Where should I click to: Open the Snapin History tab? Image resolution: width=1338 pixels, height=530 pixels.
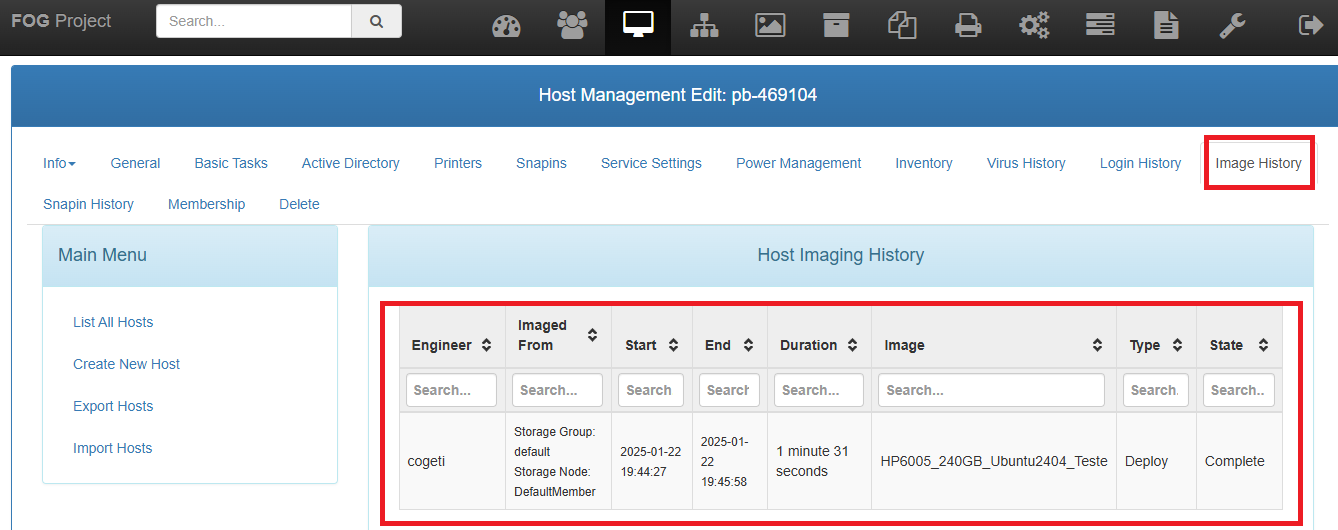pyautogui.click(x=88, y=204)
